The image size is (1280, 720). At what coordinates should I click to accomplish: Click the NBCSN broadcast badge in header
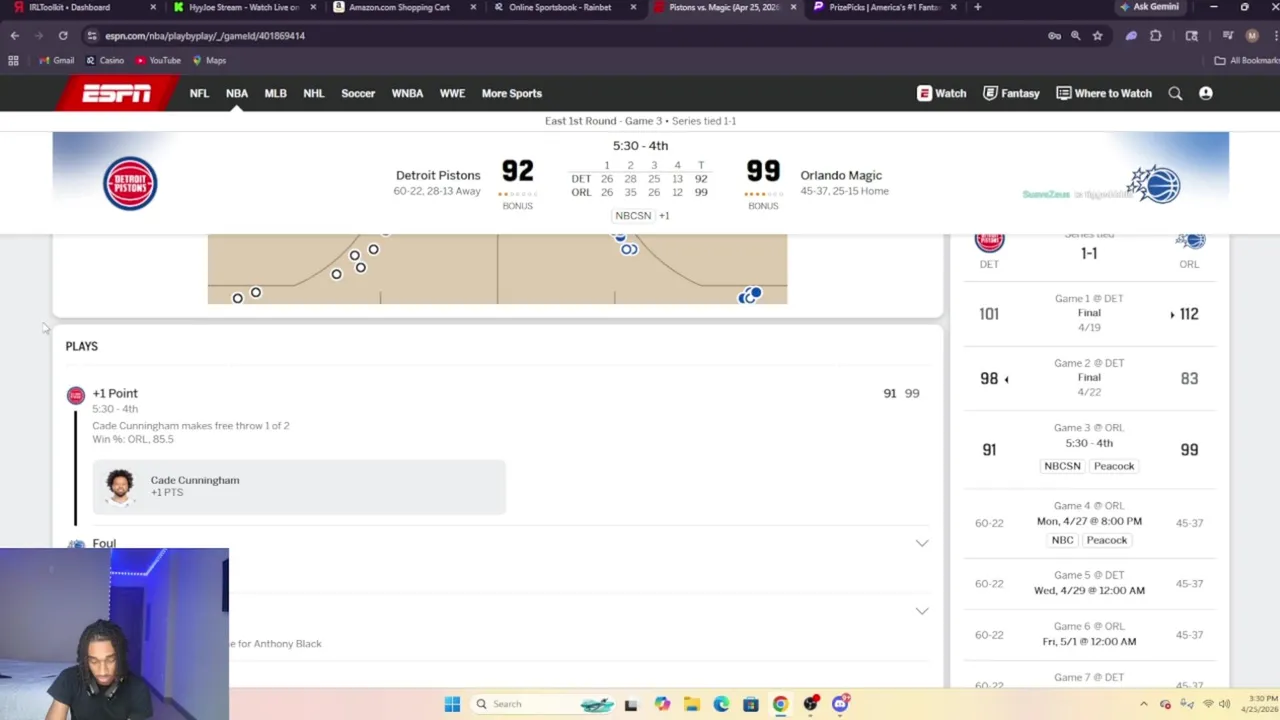point(633,215)
